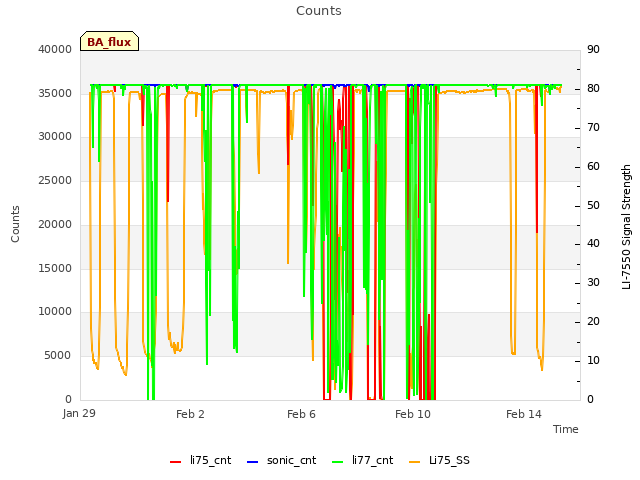Click the '20000' left axis label
The width and height of the screenshot is (640, 480).
(x=55, y=224)
